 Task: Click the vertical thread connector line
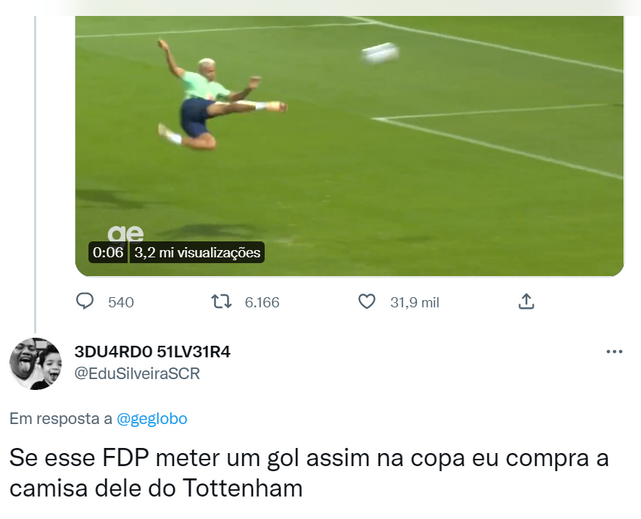coord(35,174)
